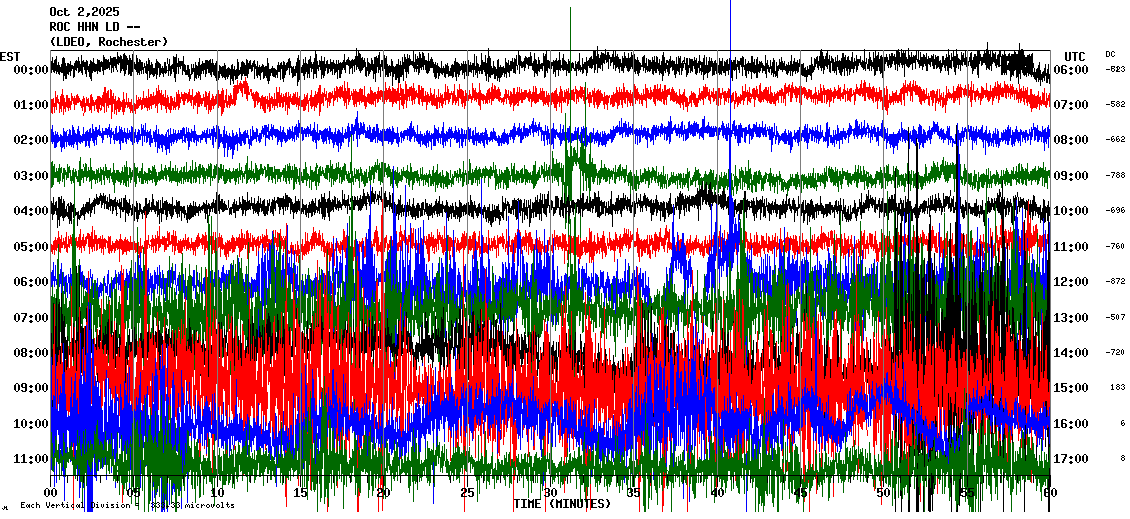1130x519 pixels.
Task: Click the 40 minute axis tick label
Action: tap(717, 493)
